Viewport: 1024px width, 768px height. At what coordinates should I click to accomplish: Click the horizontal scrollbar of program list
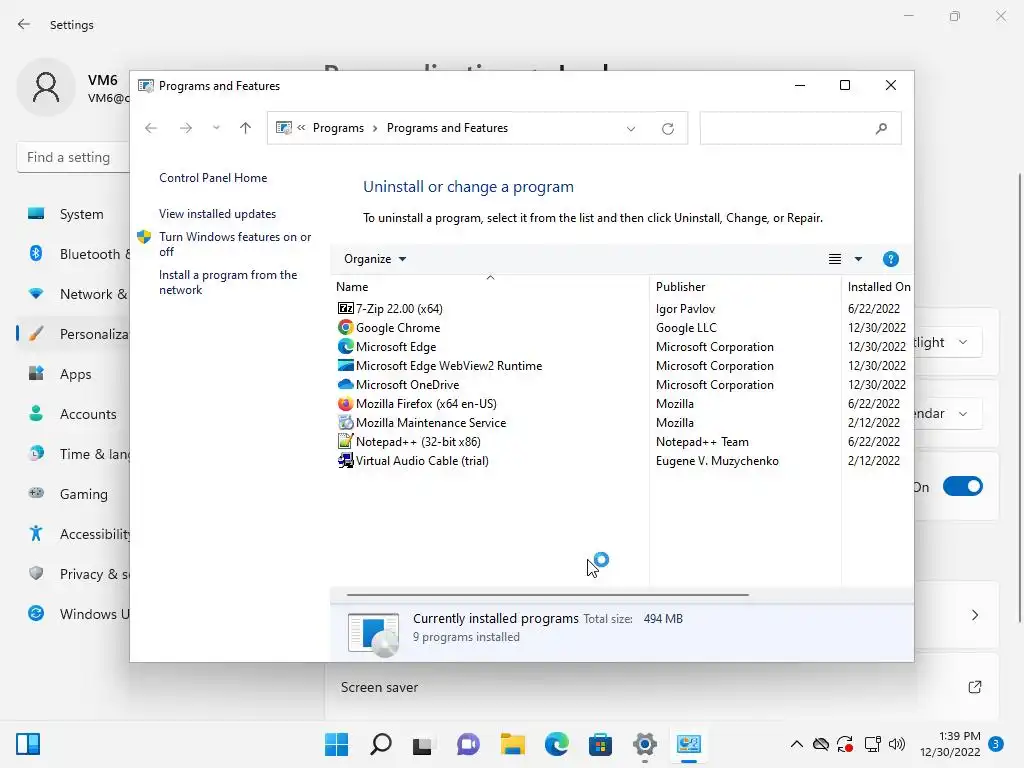coord(547,595)
